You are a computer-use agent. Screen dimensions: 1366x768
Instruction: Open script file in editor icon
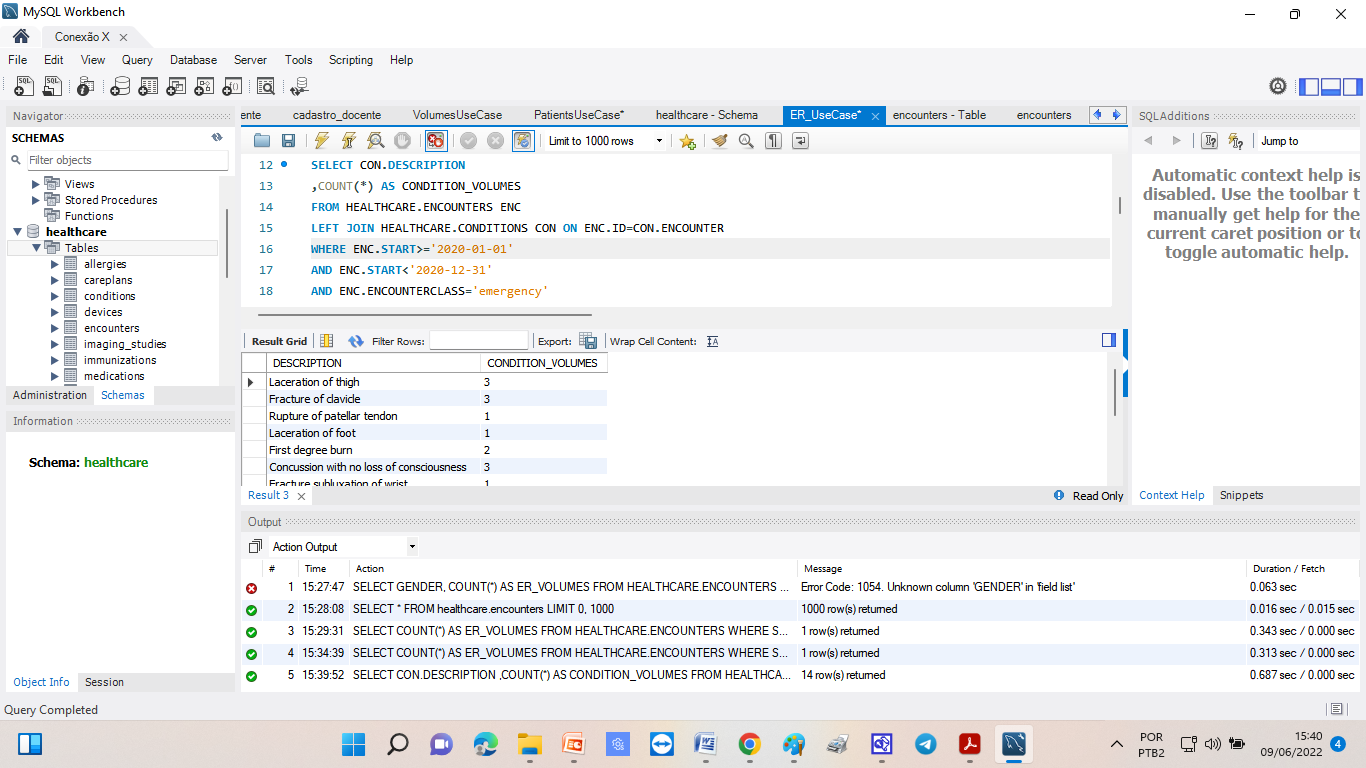[x=262, y=141]
